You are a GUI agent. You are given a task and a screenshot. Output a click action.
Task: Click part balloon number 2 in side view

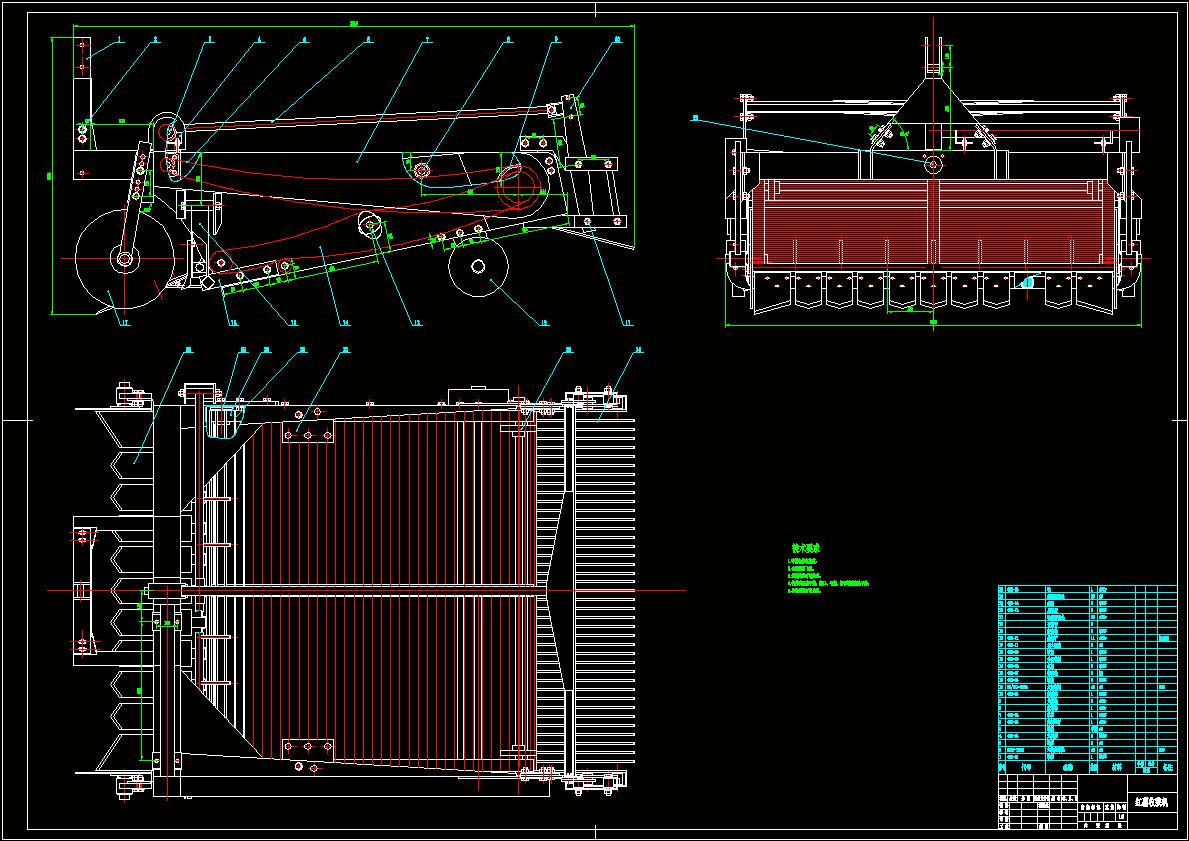(x=156, y=40)
